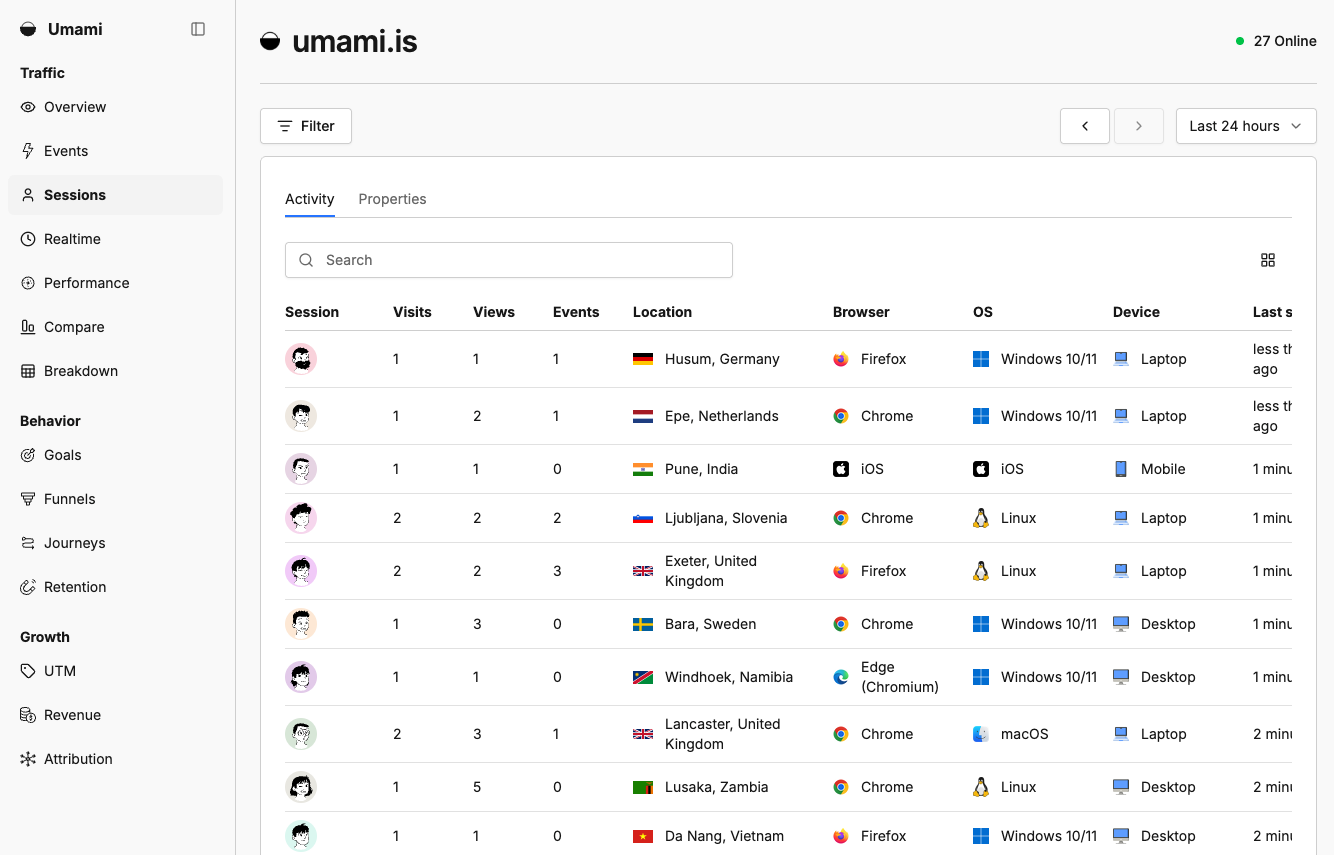This screenshot has width=1334, height=855.
Task: Click the Sweden flag icon
Action: click(x=643, y=624)
